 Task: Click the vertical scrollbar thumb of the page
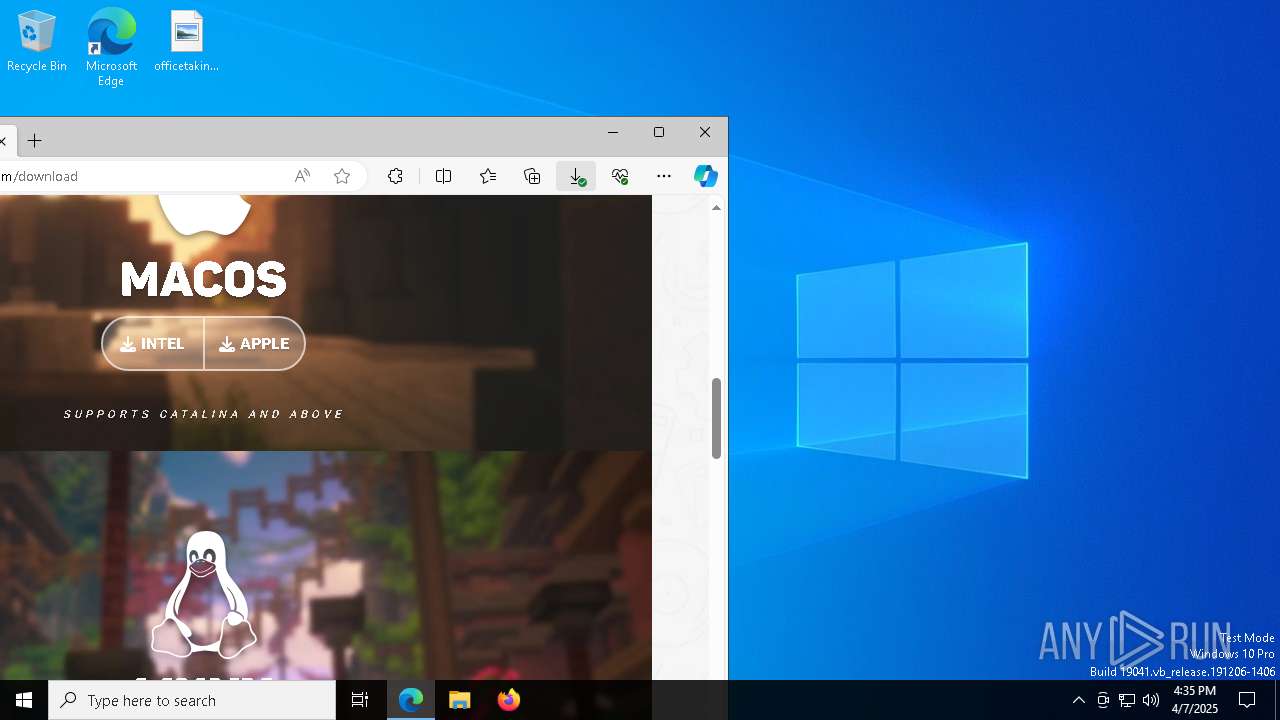pyautogui.click(x=716, y=418)
